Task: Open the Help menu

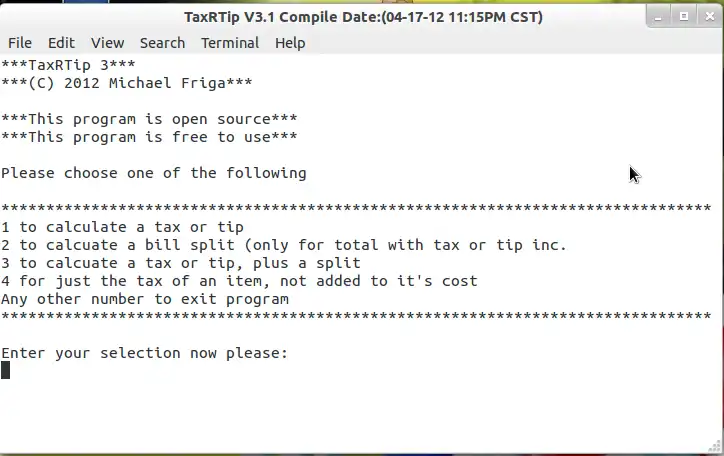Action: 290,43
